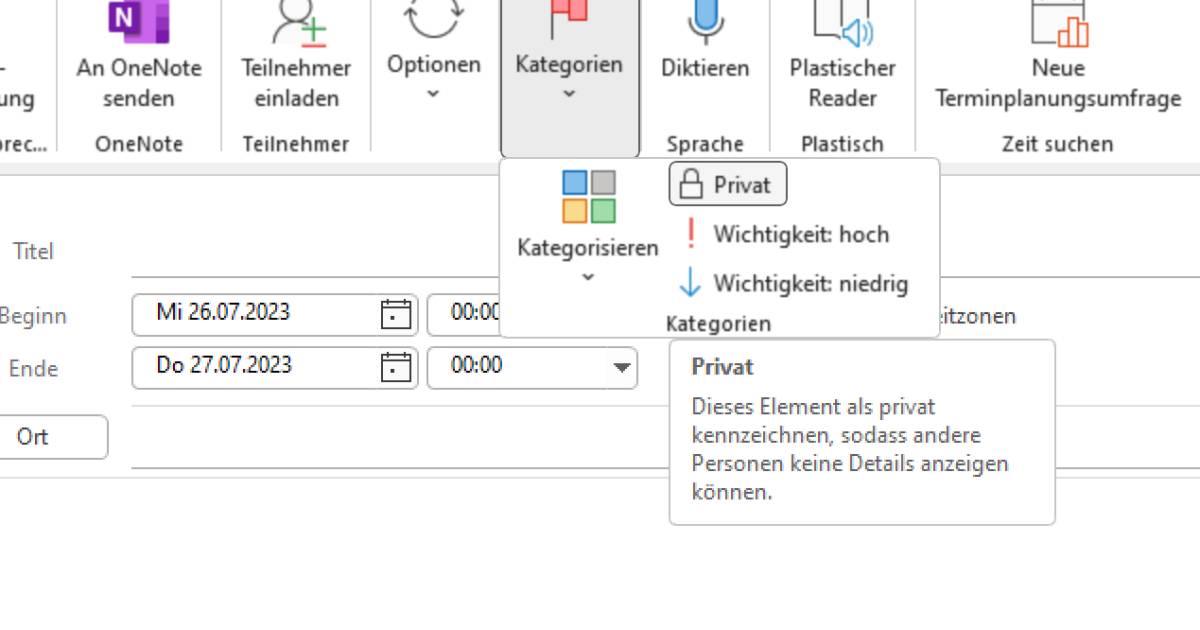Open the Ende date calendar picker
Image resolution: width=1200 pixels, height=630 pixels.
coord(398,366)
